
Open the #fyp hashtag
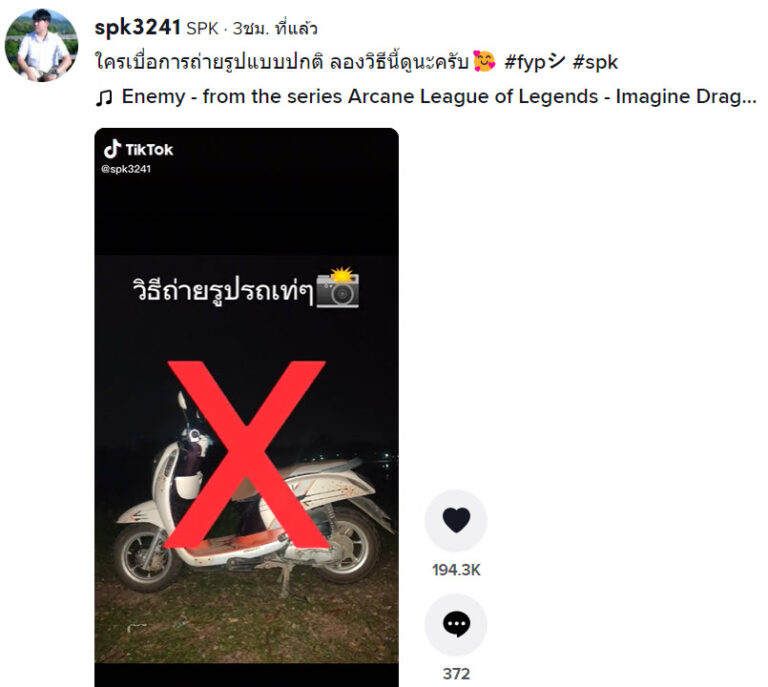[534, 63]
